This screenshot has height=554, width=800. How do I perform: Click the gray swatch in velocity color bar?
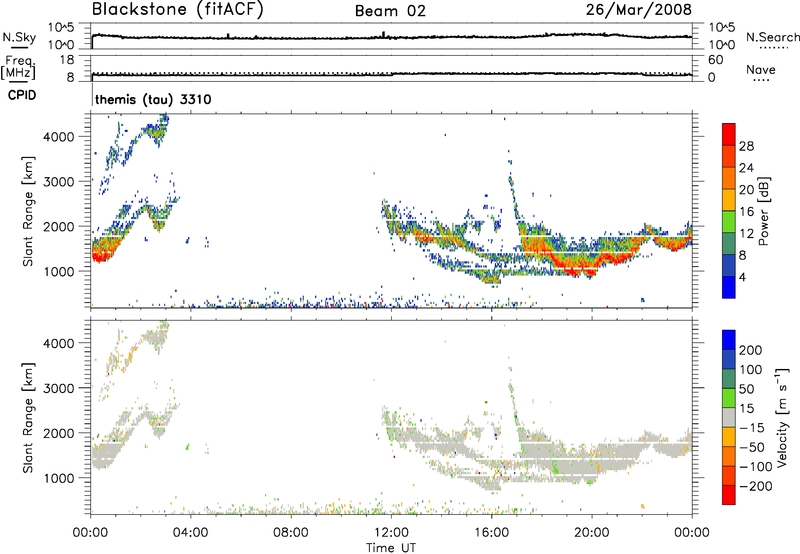[x=729, y=417]
